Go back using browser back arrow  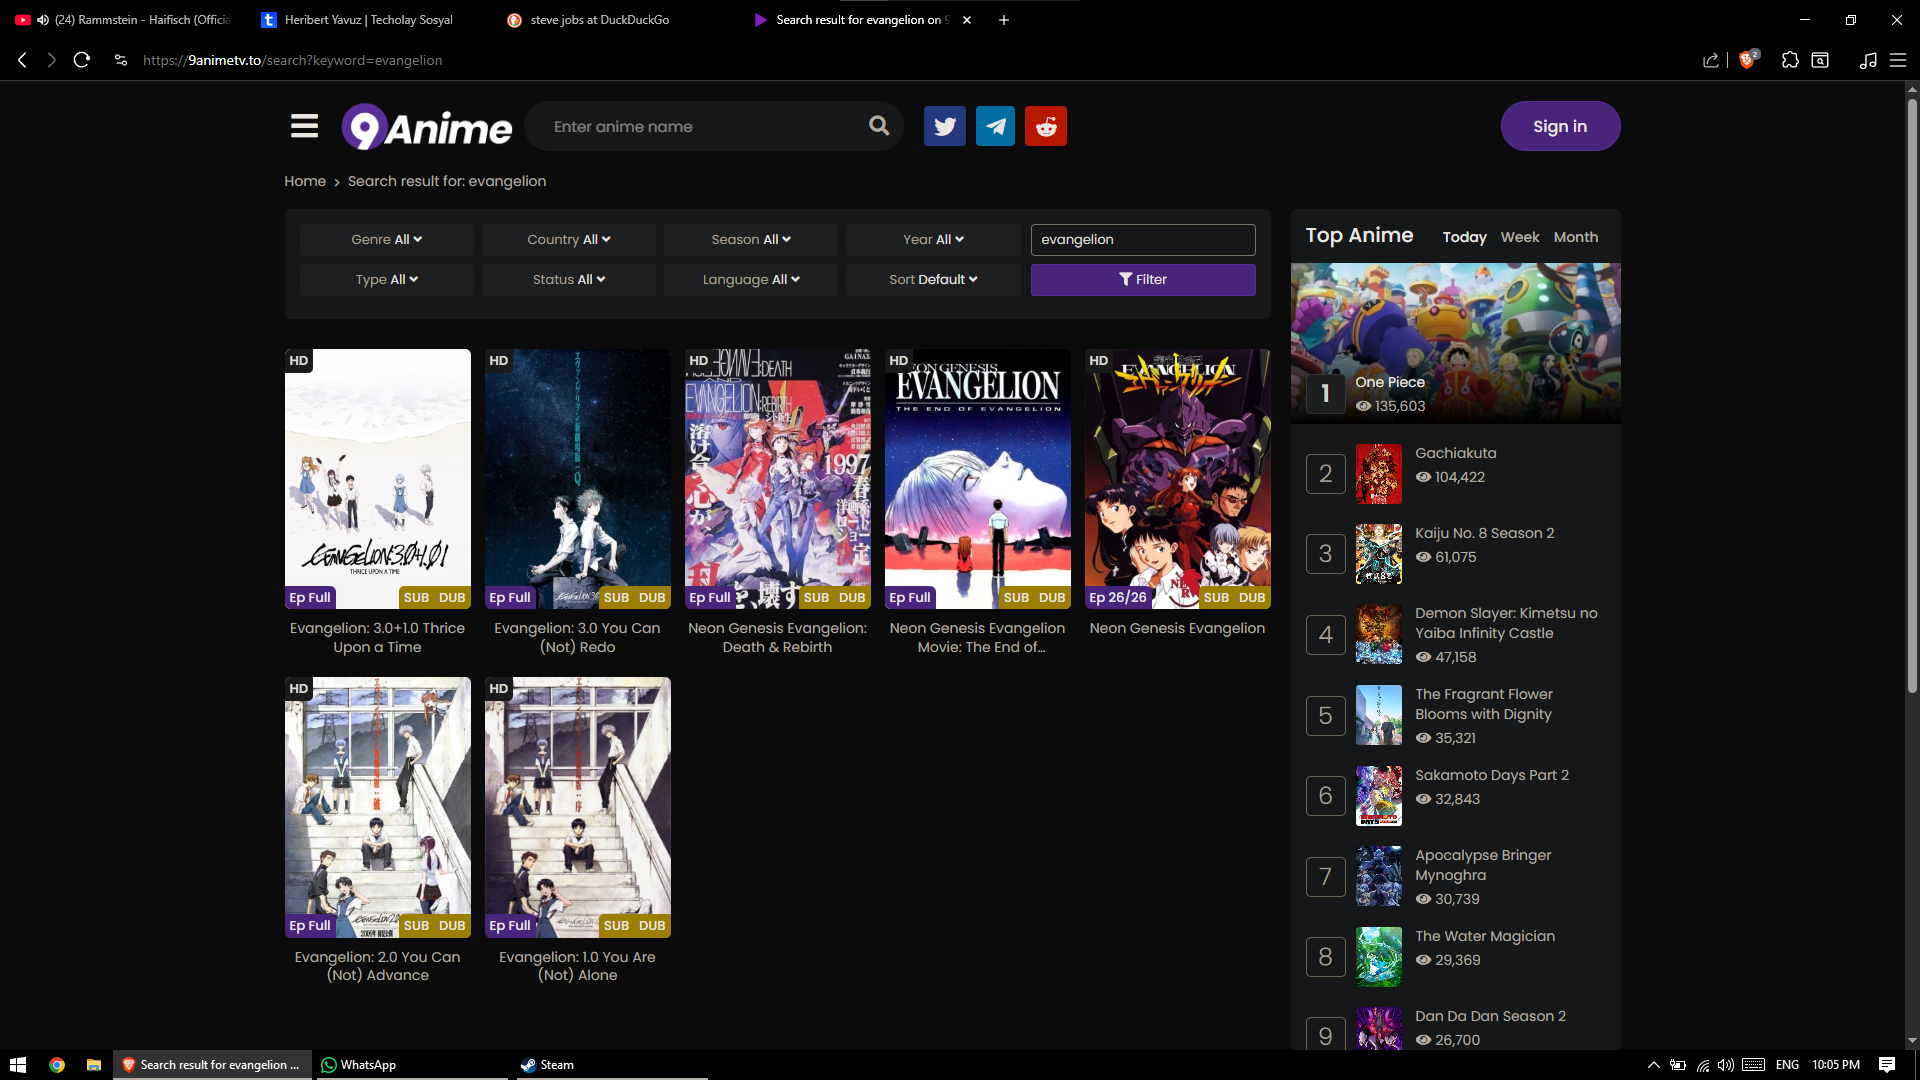pos(22,60)
